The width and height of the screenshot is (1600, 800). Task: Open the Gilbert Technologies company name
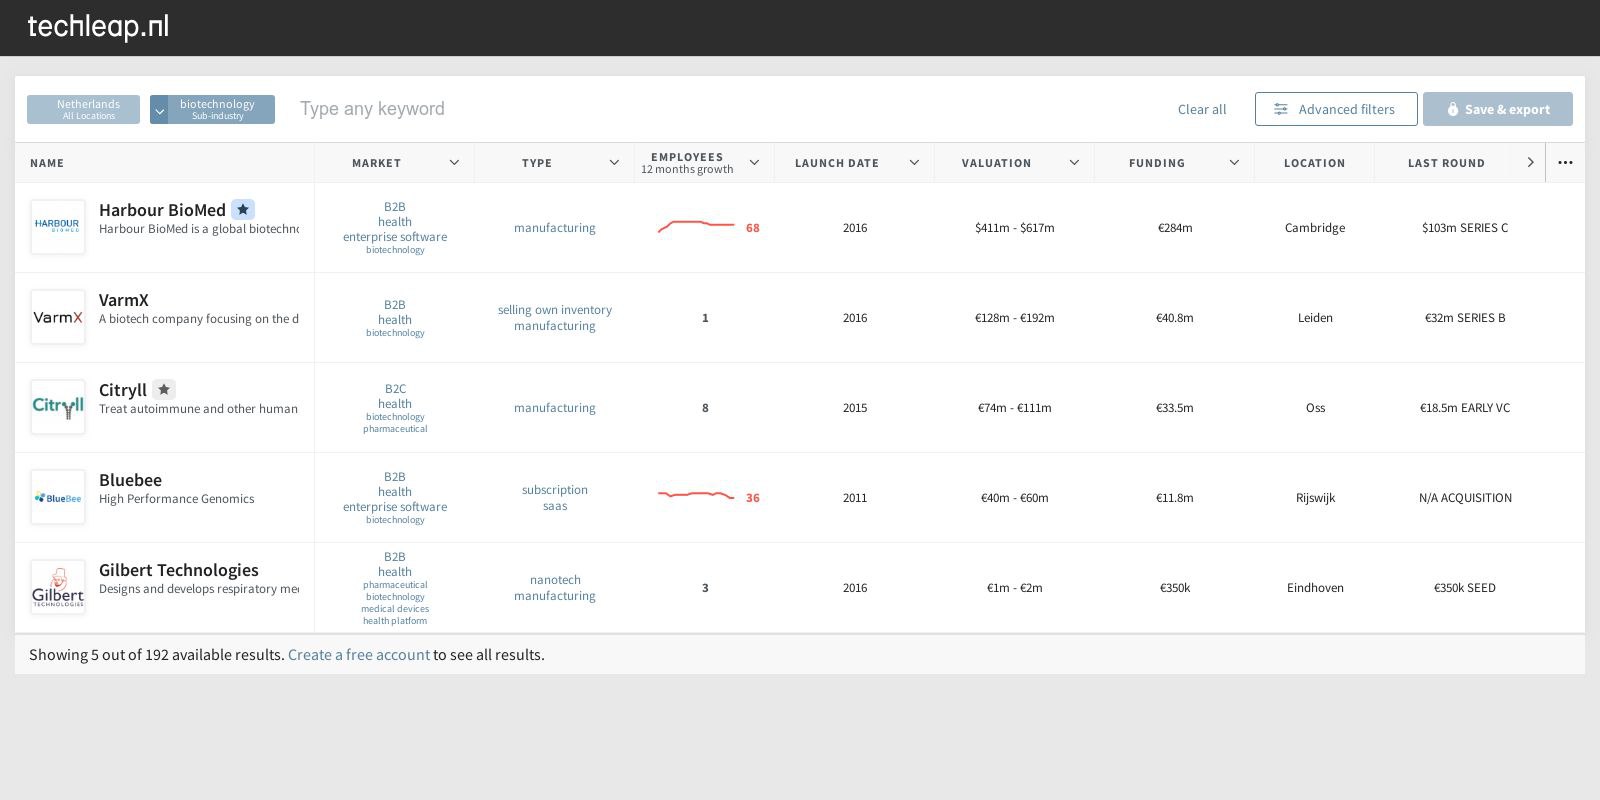pos(179,570)
